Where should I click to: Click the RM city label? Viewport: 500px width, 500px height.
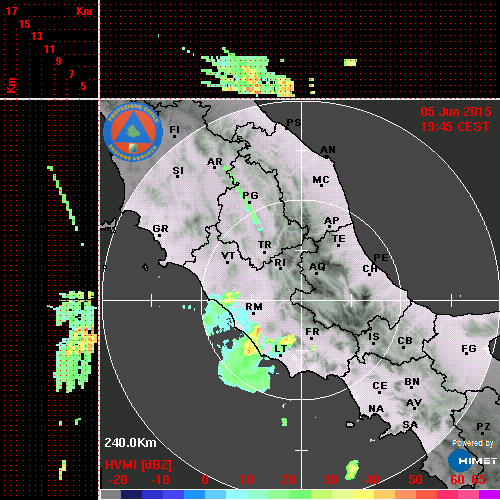coord(254,306)
